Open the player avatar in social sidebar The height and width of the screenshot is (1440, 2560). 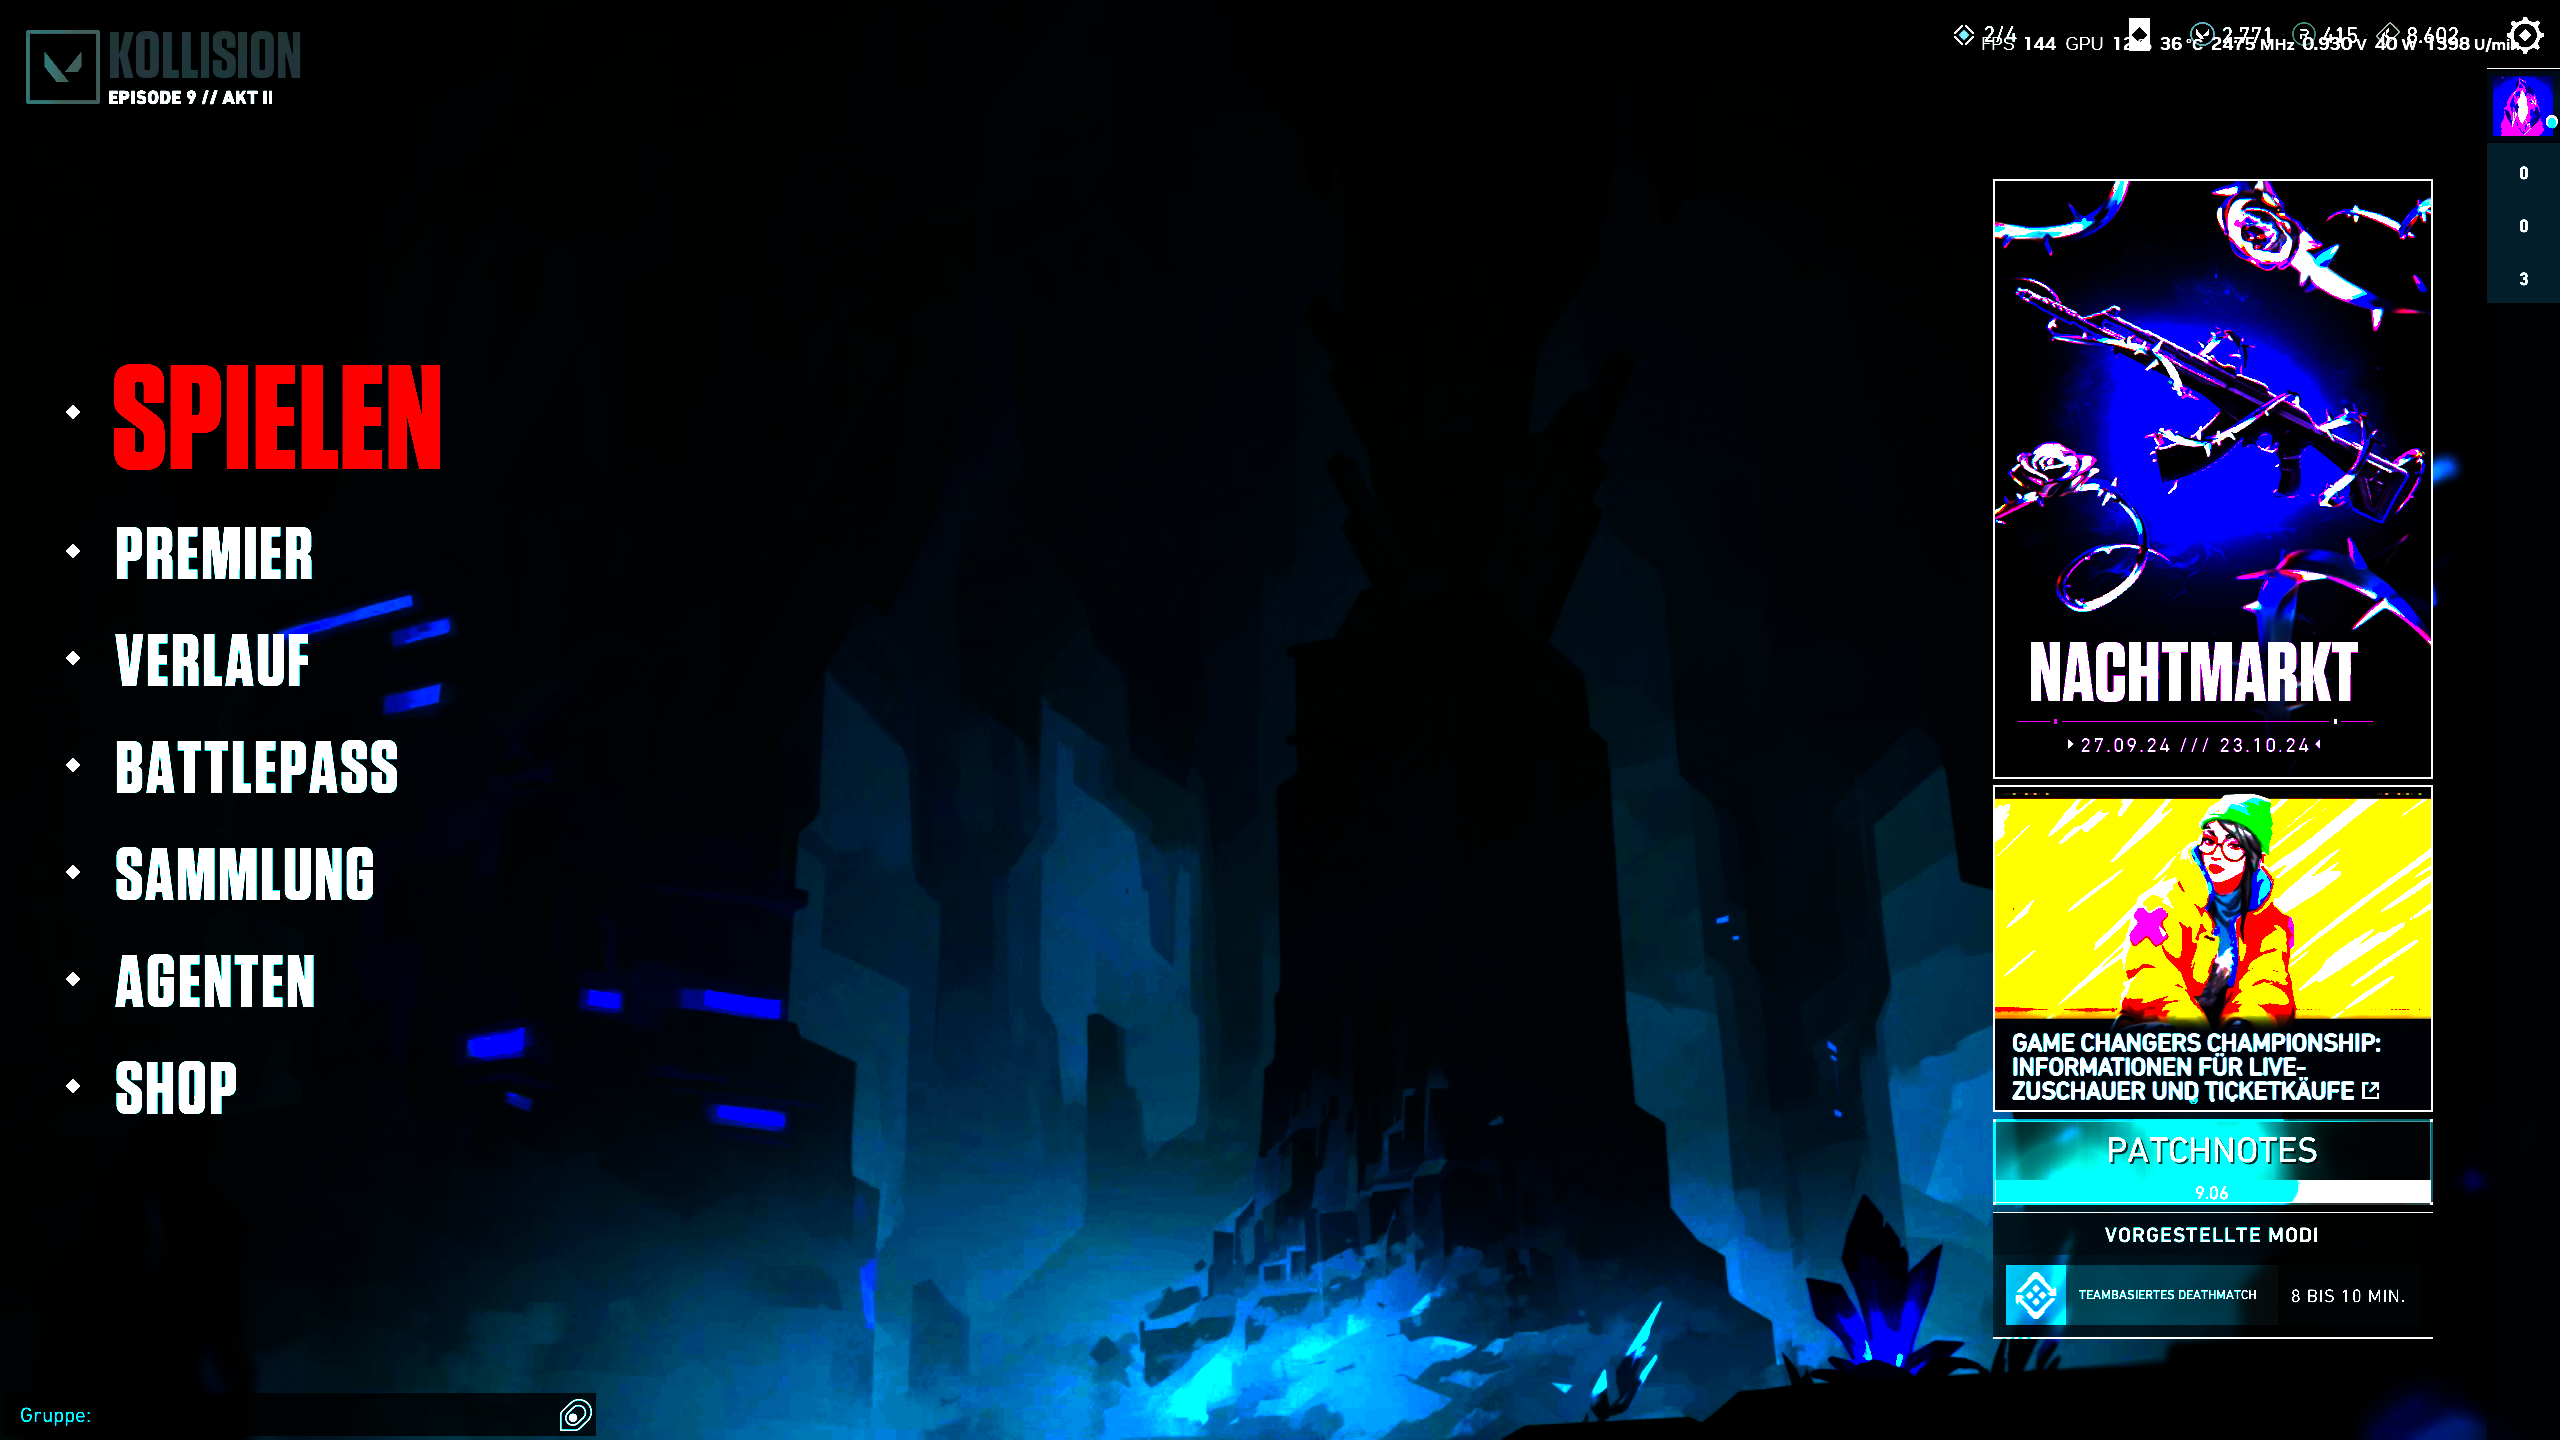[x=2521, y=106]
